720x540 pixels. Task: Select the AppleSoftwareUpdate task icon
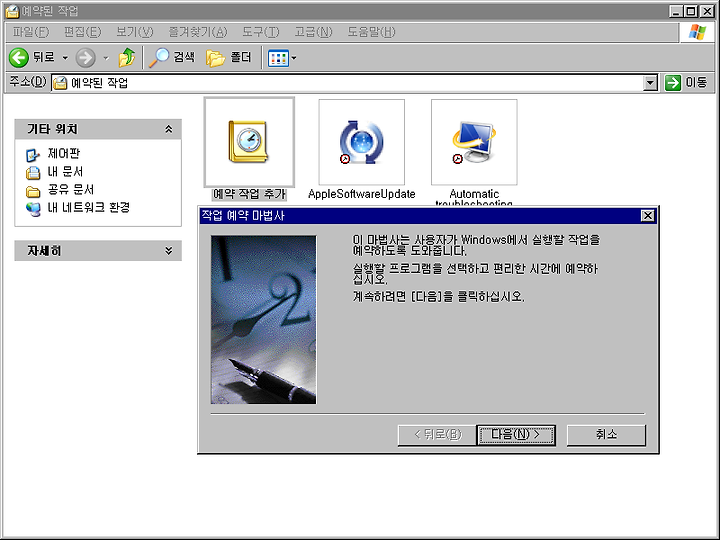(361, 141)
